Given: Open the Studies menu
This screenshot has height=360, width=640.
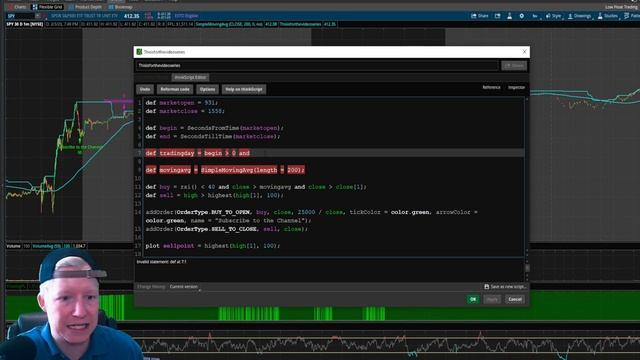Looking at the screenshot, I should (608, 16).
